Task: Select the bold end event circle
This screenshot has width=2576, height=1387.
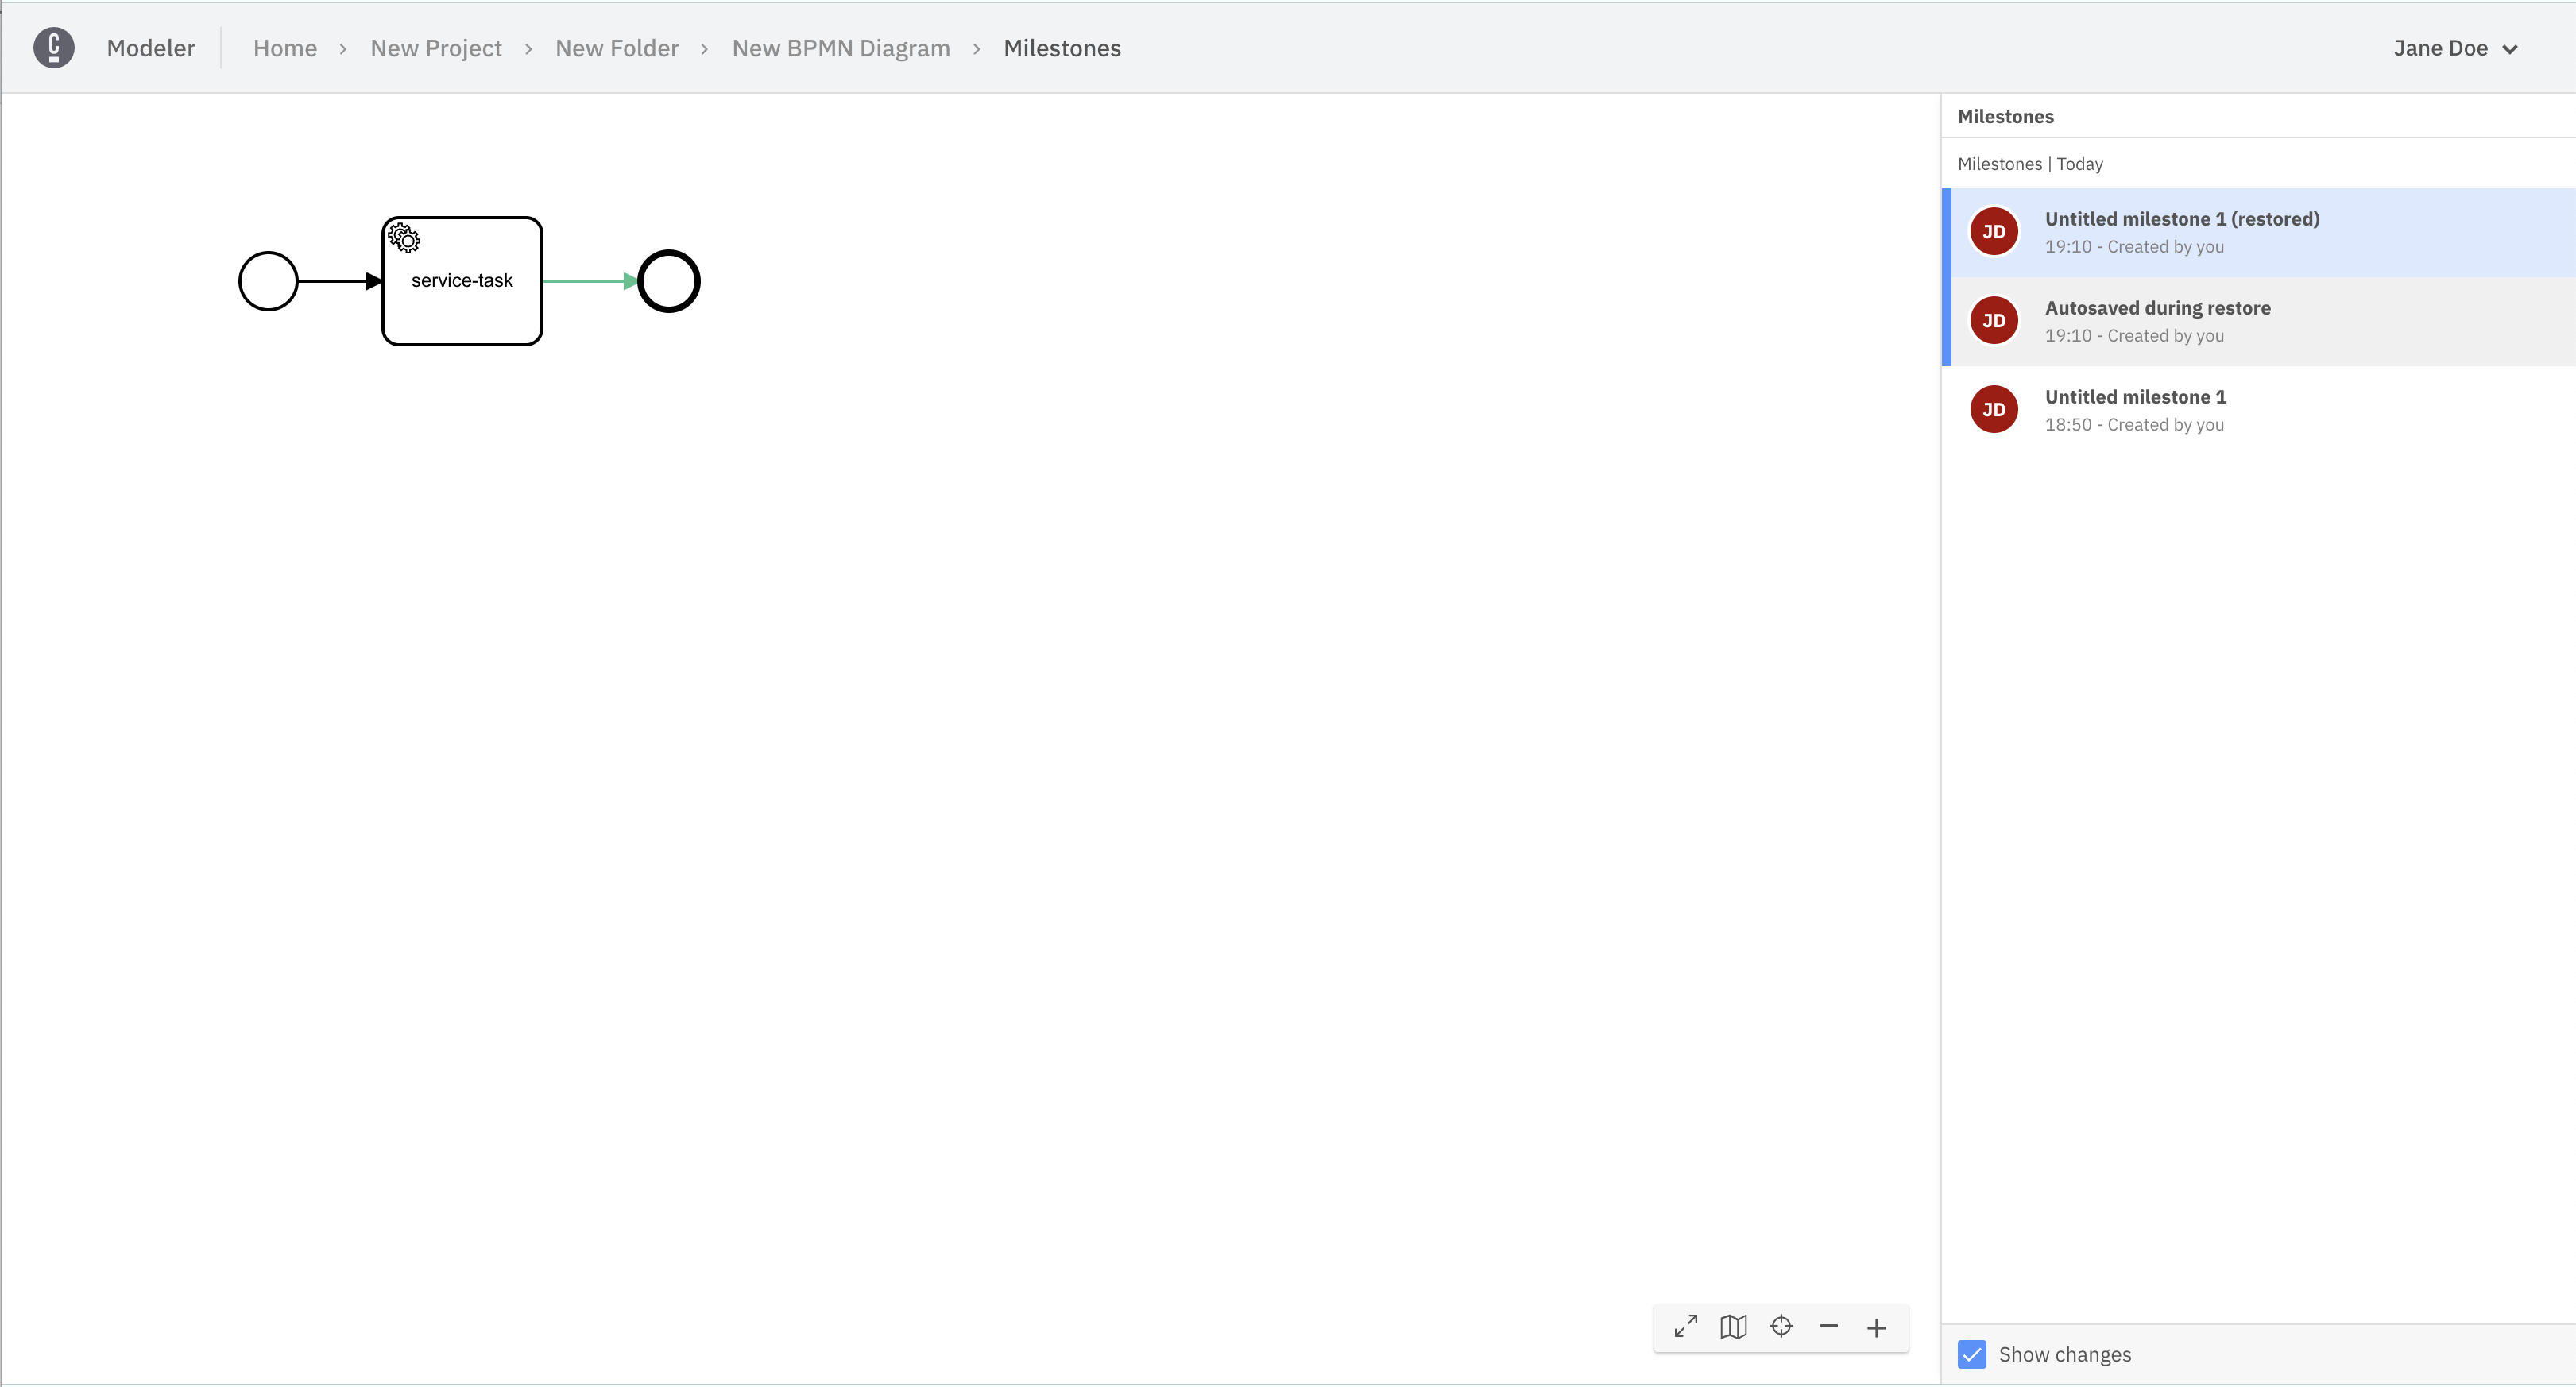Action: pos(669,281)
